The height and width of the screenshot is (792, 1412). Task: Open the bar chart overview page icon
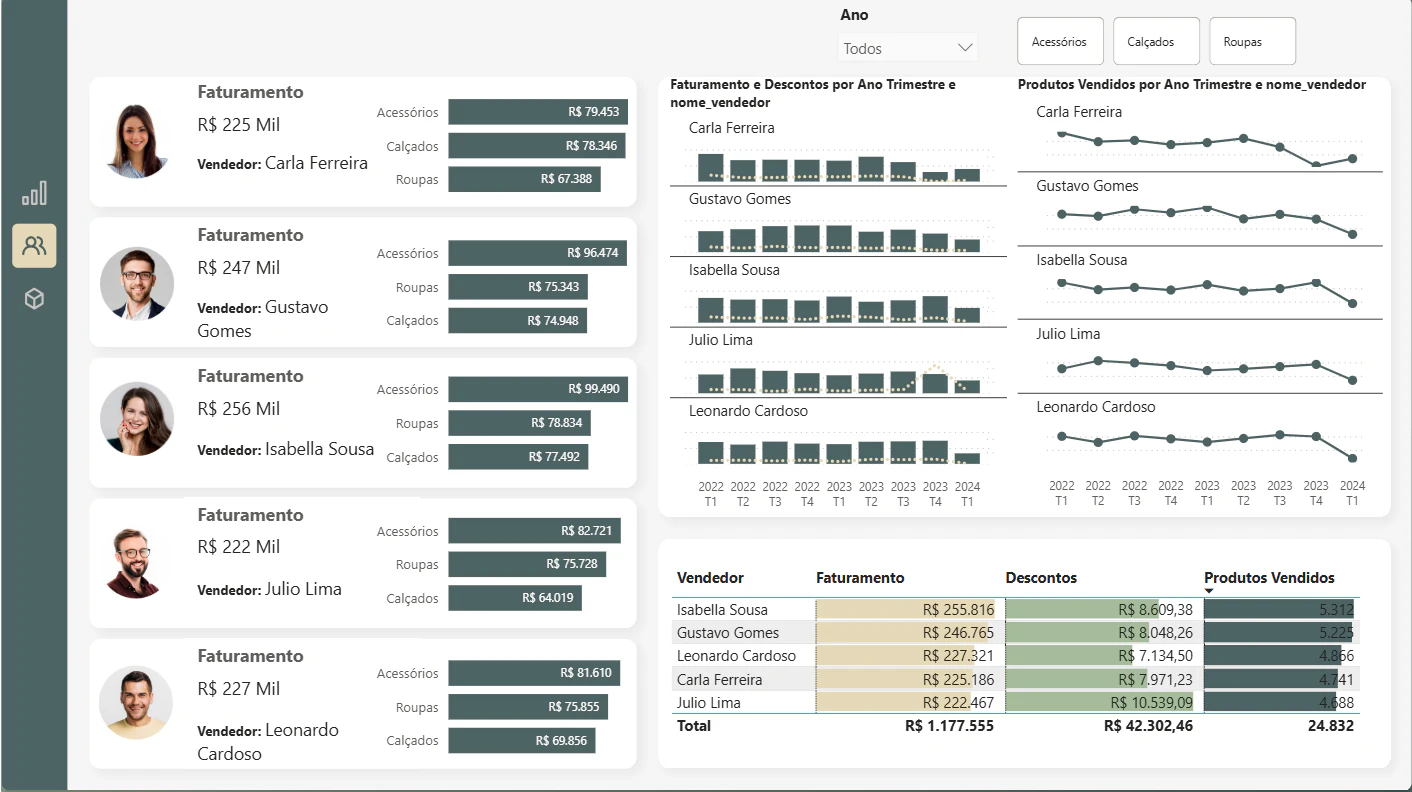click(x=34, y=193)
